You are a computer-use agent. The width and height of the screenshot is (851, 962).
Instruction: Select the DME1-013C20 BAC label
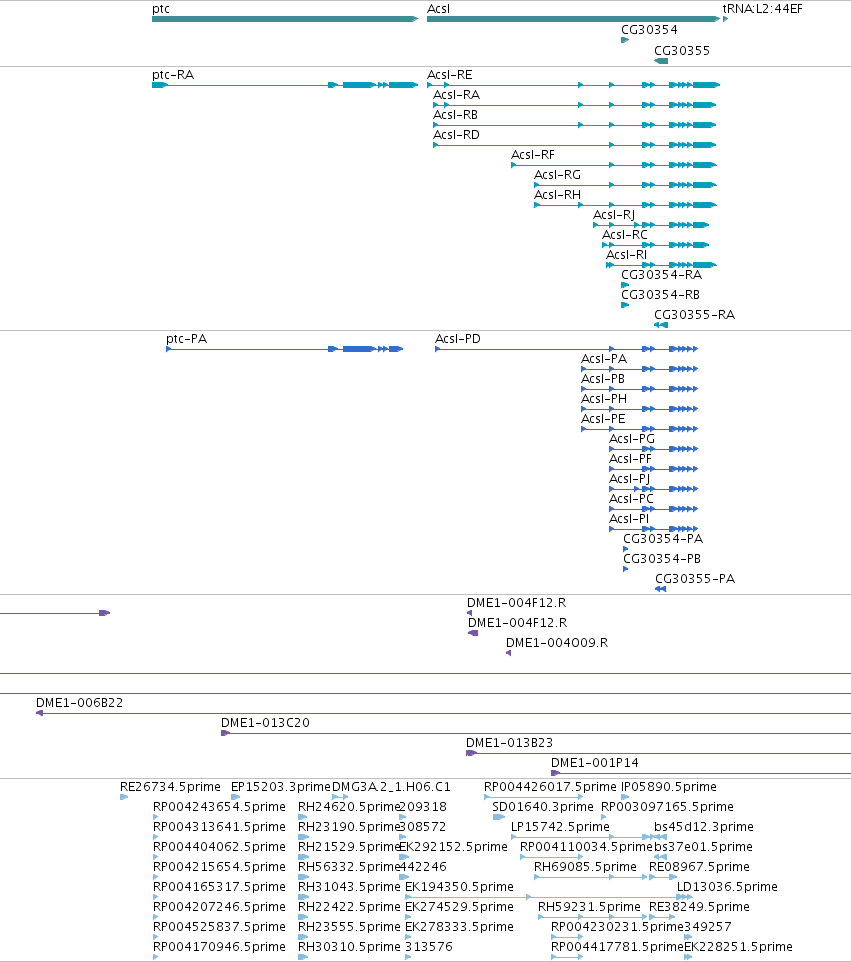click(266, 723)
